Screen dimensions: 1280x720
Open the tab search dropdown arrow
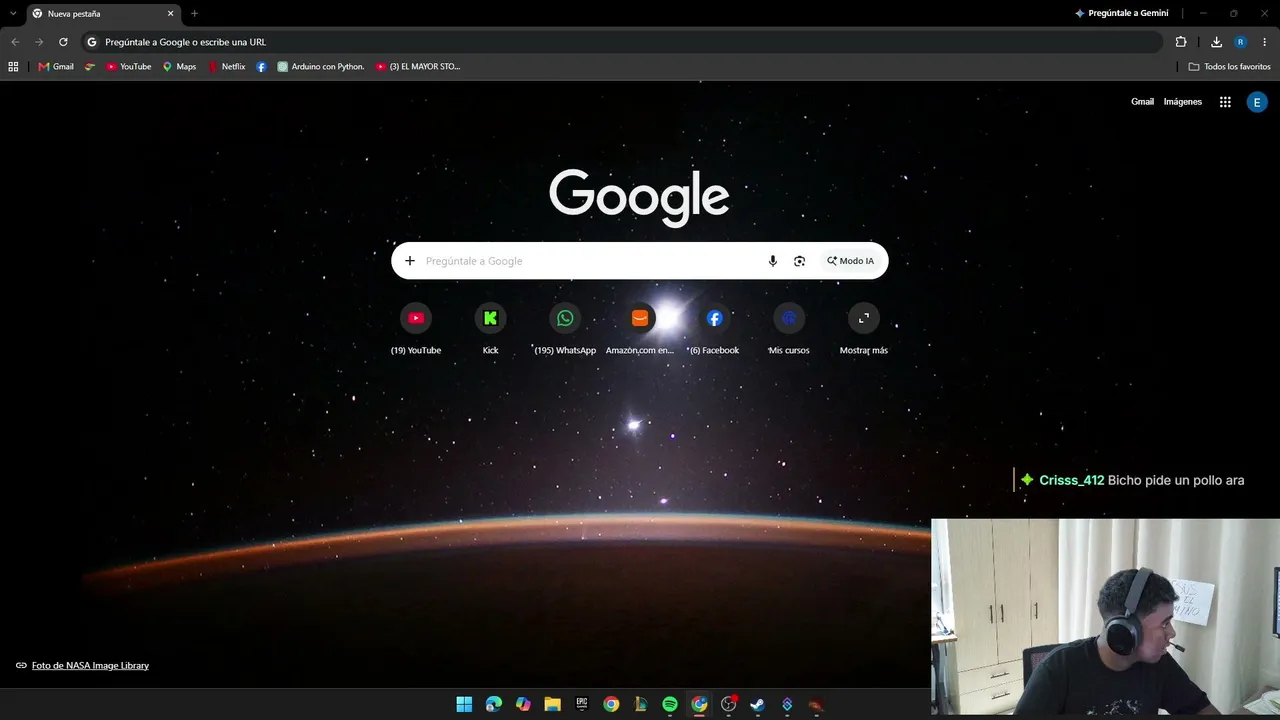tap(12, 13)
